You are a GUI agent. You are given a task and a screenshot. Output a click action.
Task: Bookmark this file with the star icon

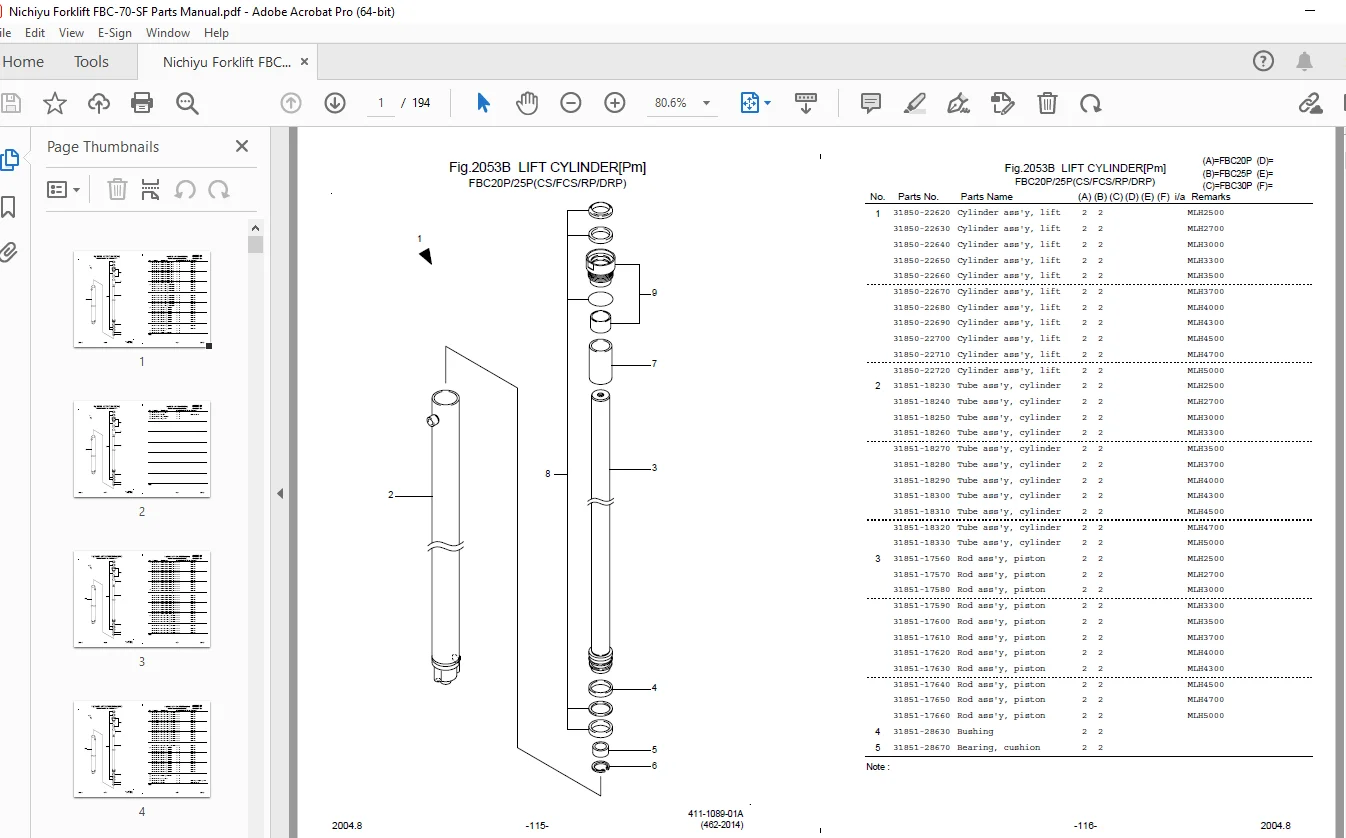pos(55,103)
